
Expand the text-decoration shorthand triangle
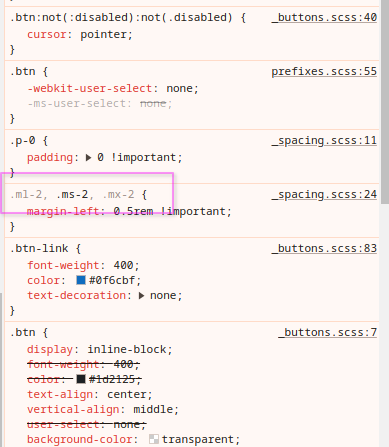[141, 296]
